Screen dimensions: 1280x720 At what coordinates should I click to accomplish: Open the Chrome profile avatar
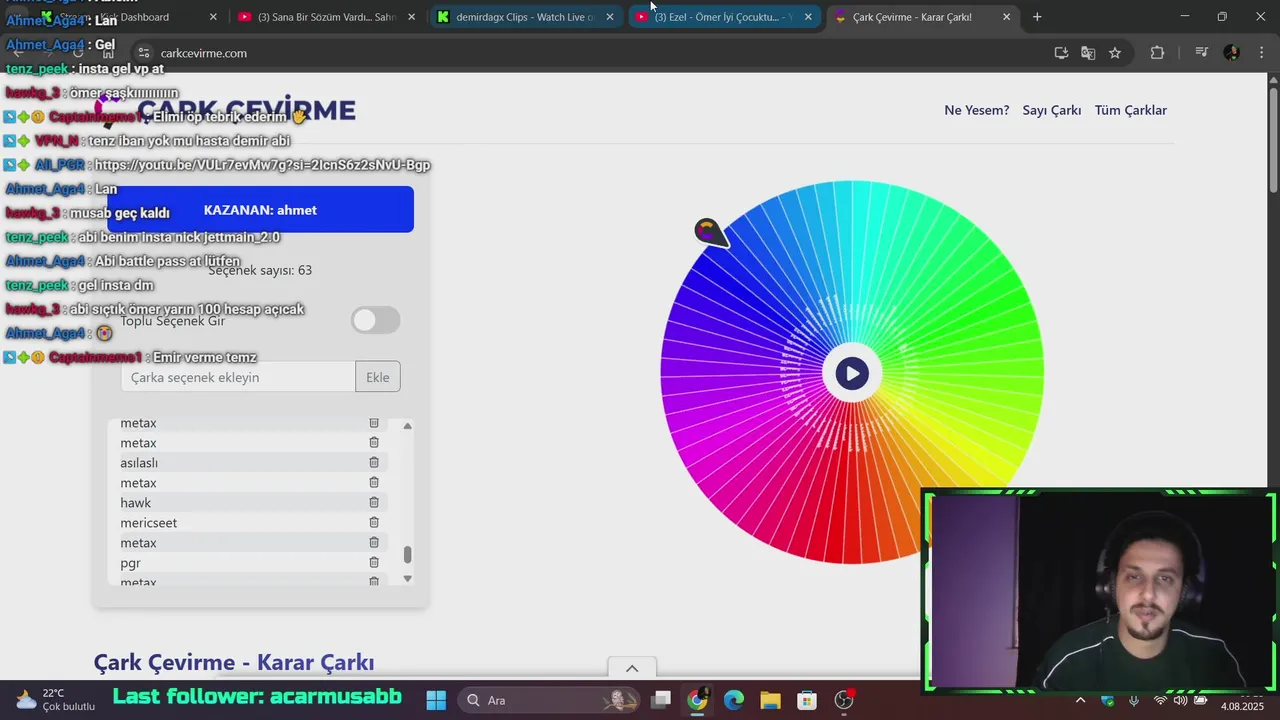[x=1231, y=53]
